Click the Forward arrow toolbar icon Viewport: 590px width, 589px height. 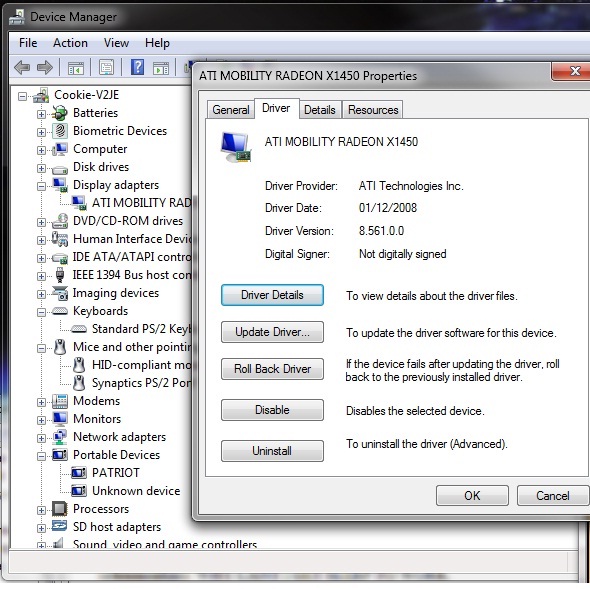click(45, 68)
